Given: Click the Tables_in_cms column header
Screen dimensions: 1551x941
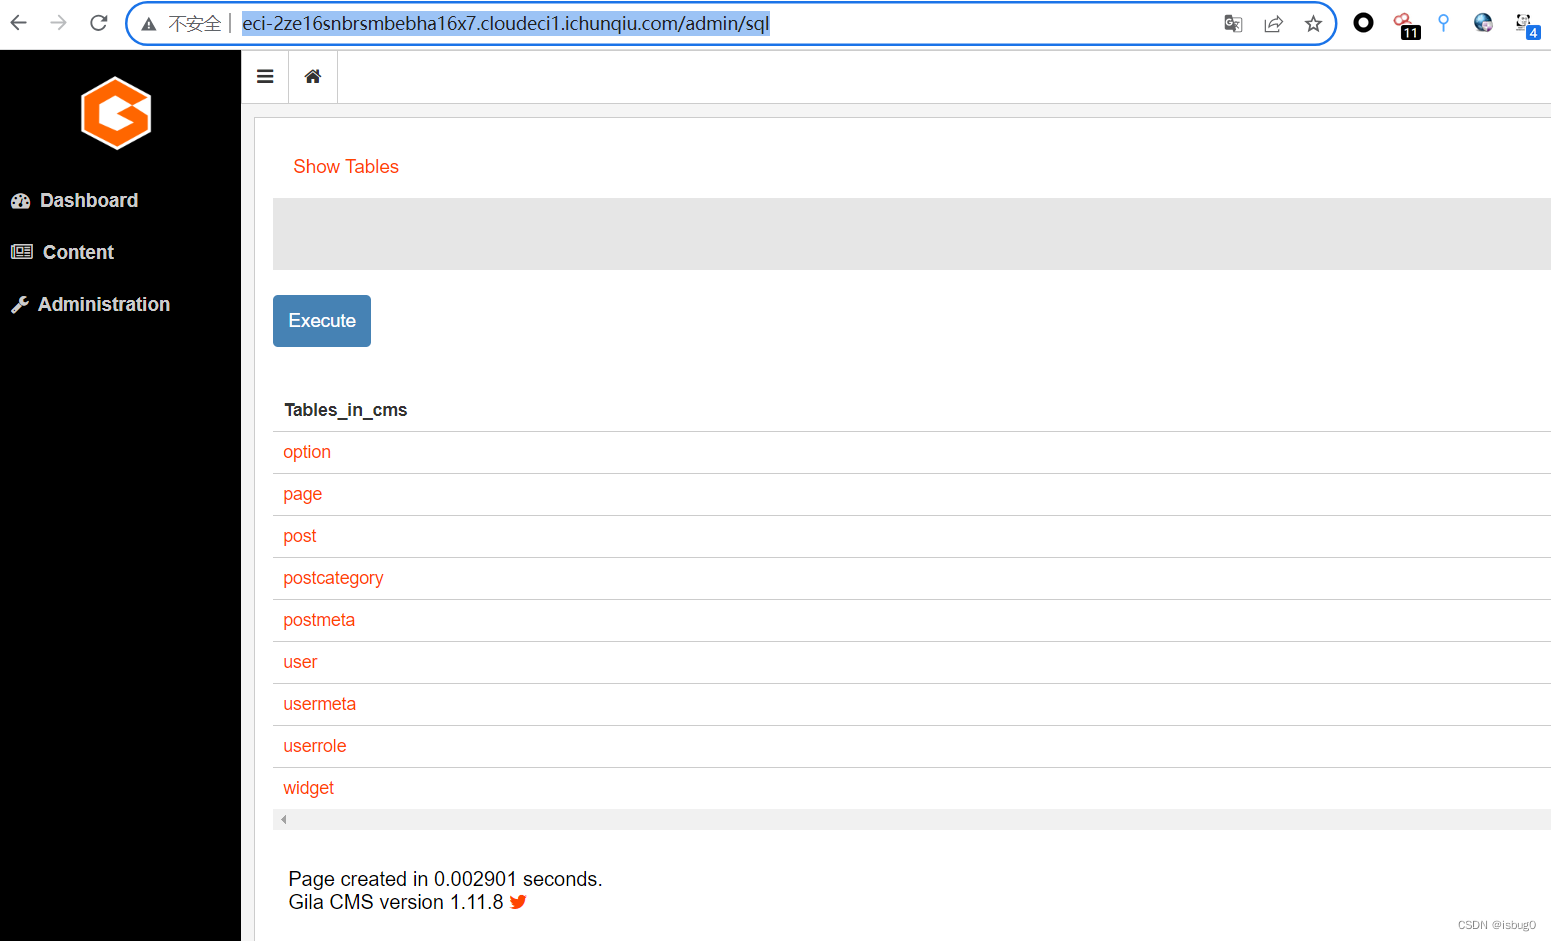Looking at the screenshot, I should 346,410.
